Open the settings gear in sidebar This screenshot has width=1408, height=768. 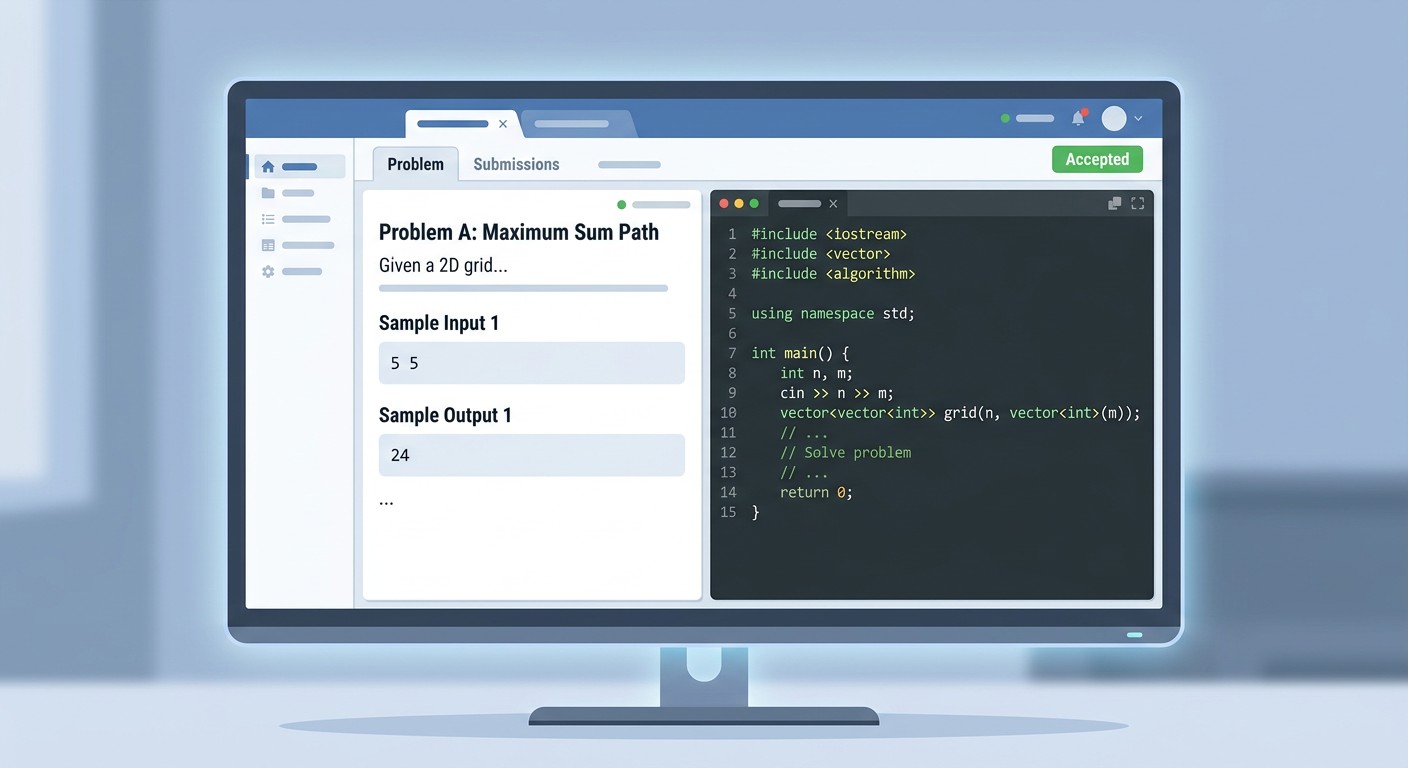(x=268, y=271)
